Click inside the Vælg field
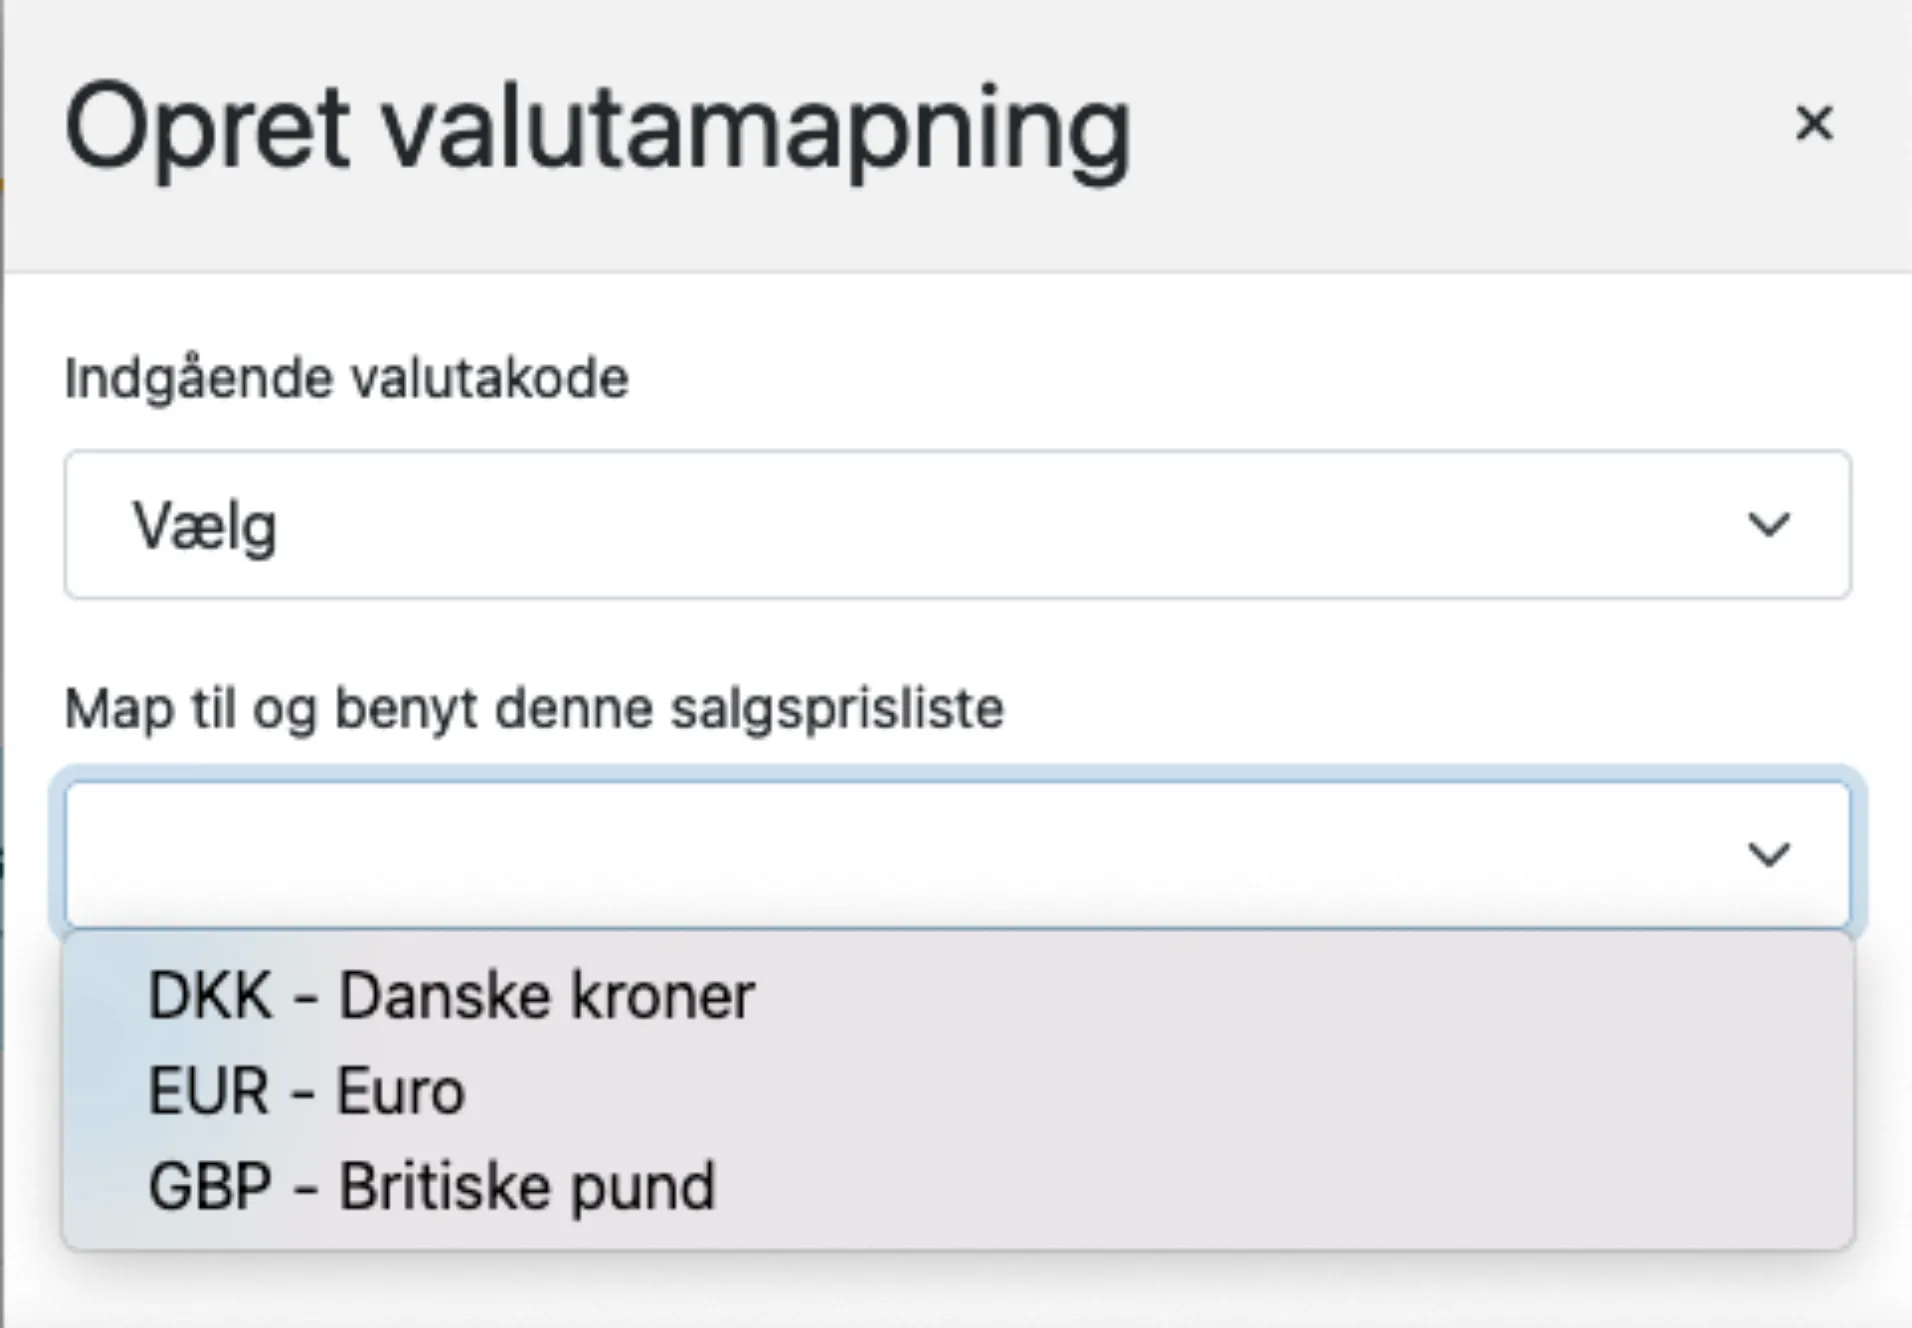Image resolution: width=1912 pixels, height=1328 pixels. (700, 525)
